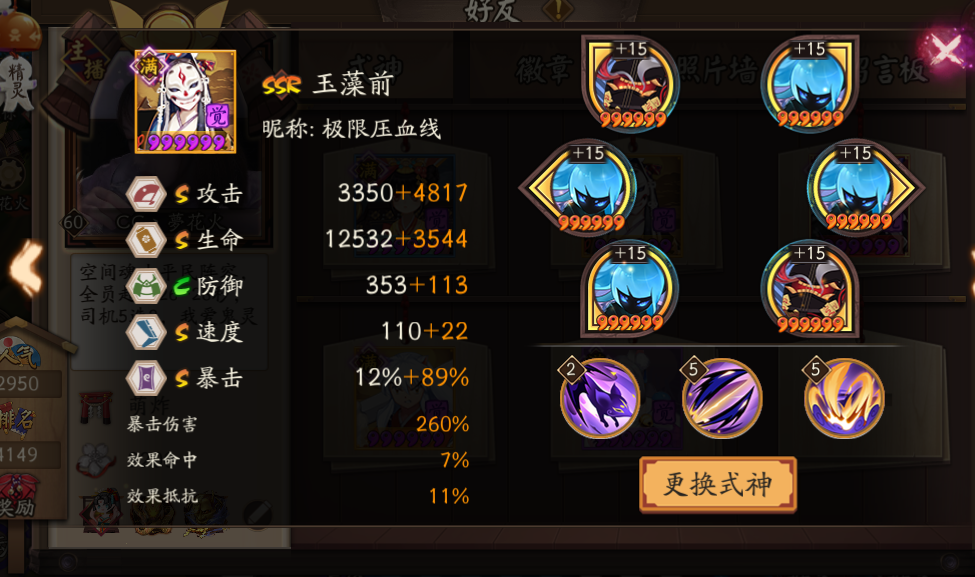Close the shikigami detail panel
The width and height of the screenshot is (975, 577).
tap(946, 50)
